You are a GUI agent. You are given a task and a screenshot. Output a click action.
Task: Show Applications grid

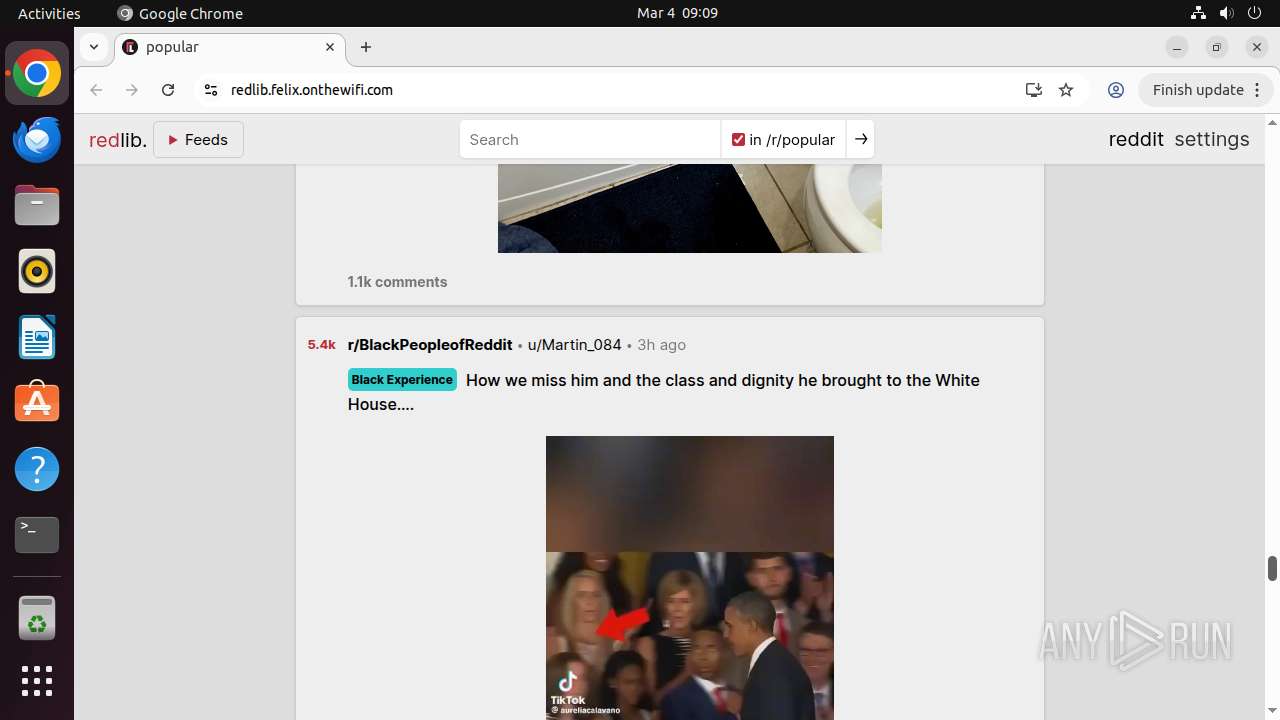click(37, 681)
